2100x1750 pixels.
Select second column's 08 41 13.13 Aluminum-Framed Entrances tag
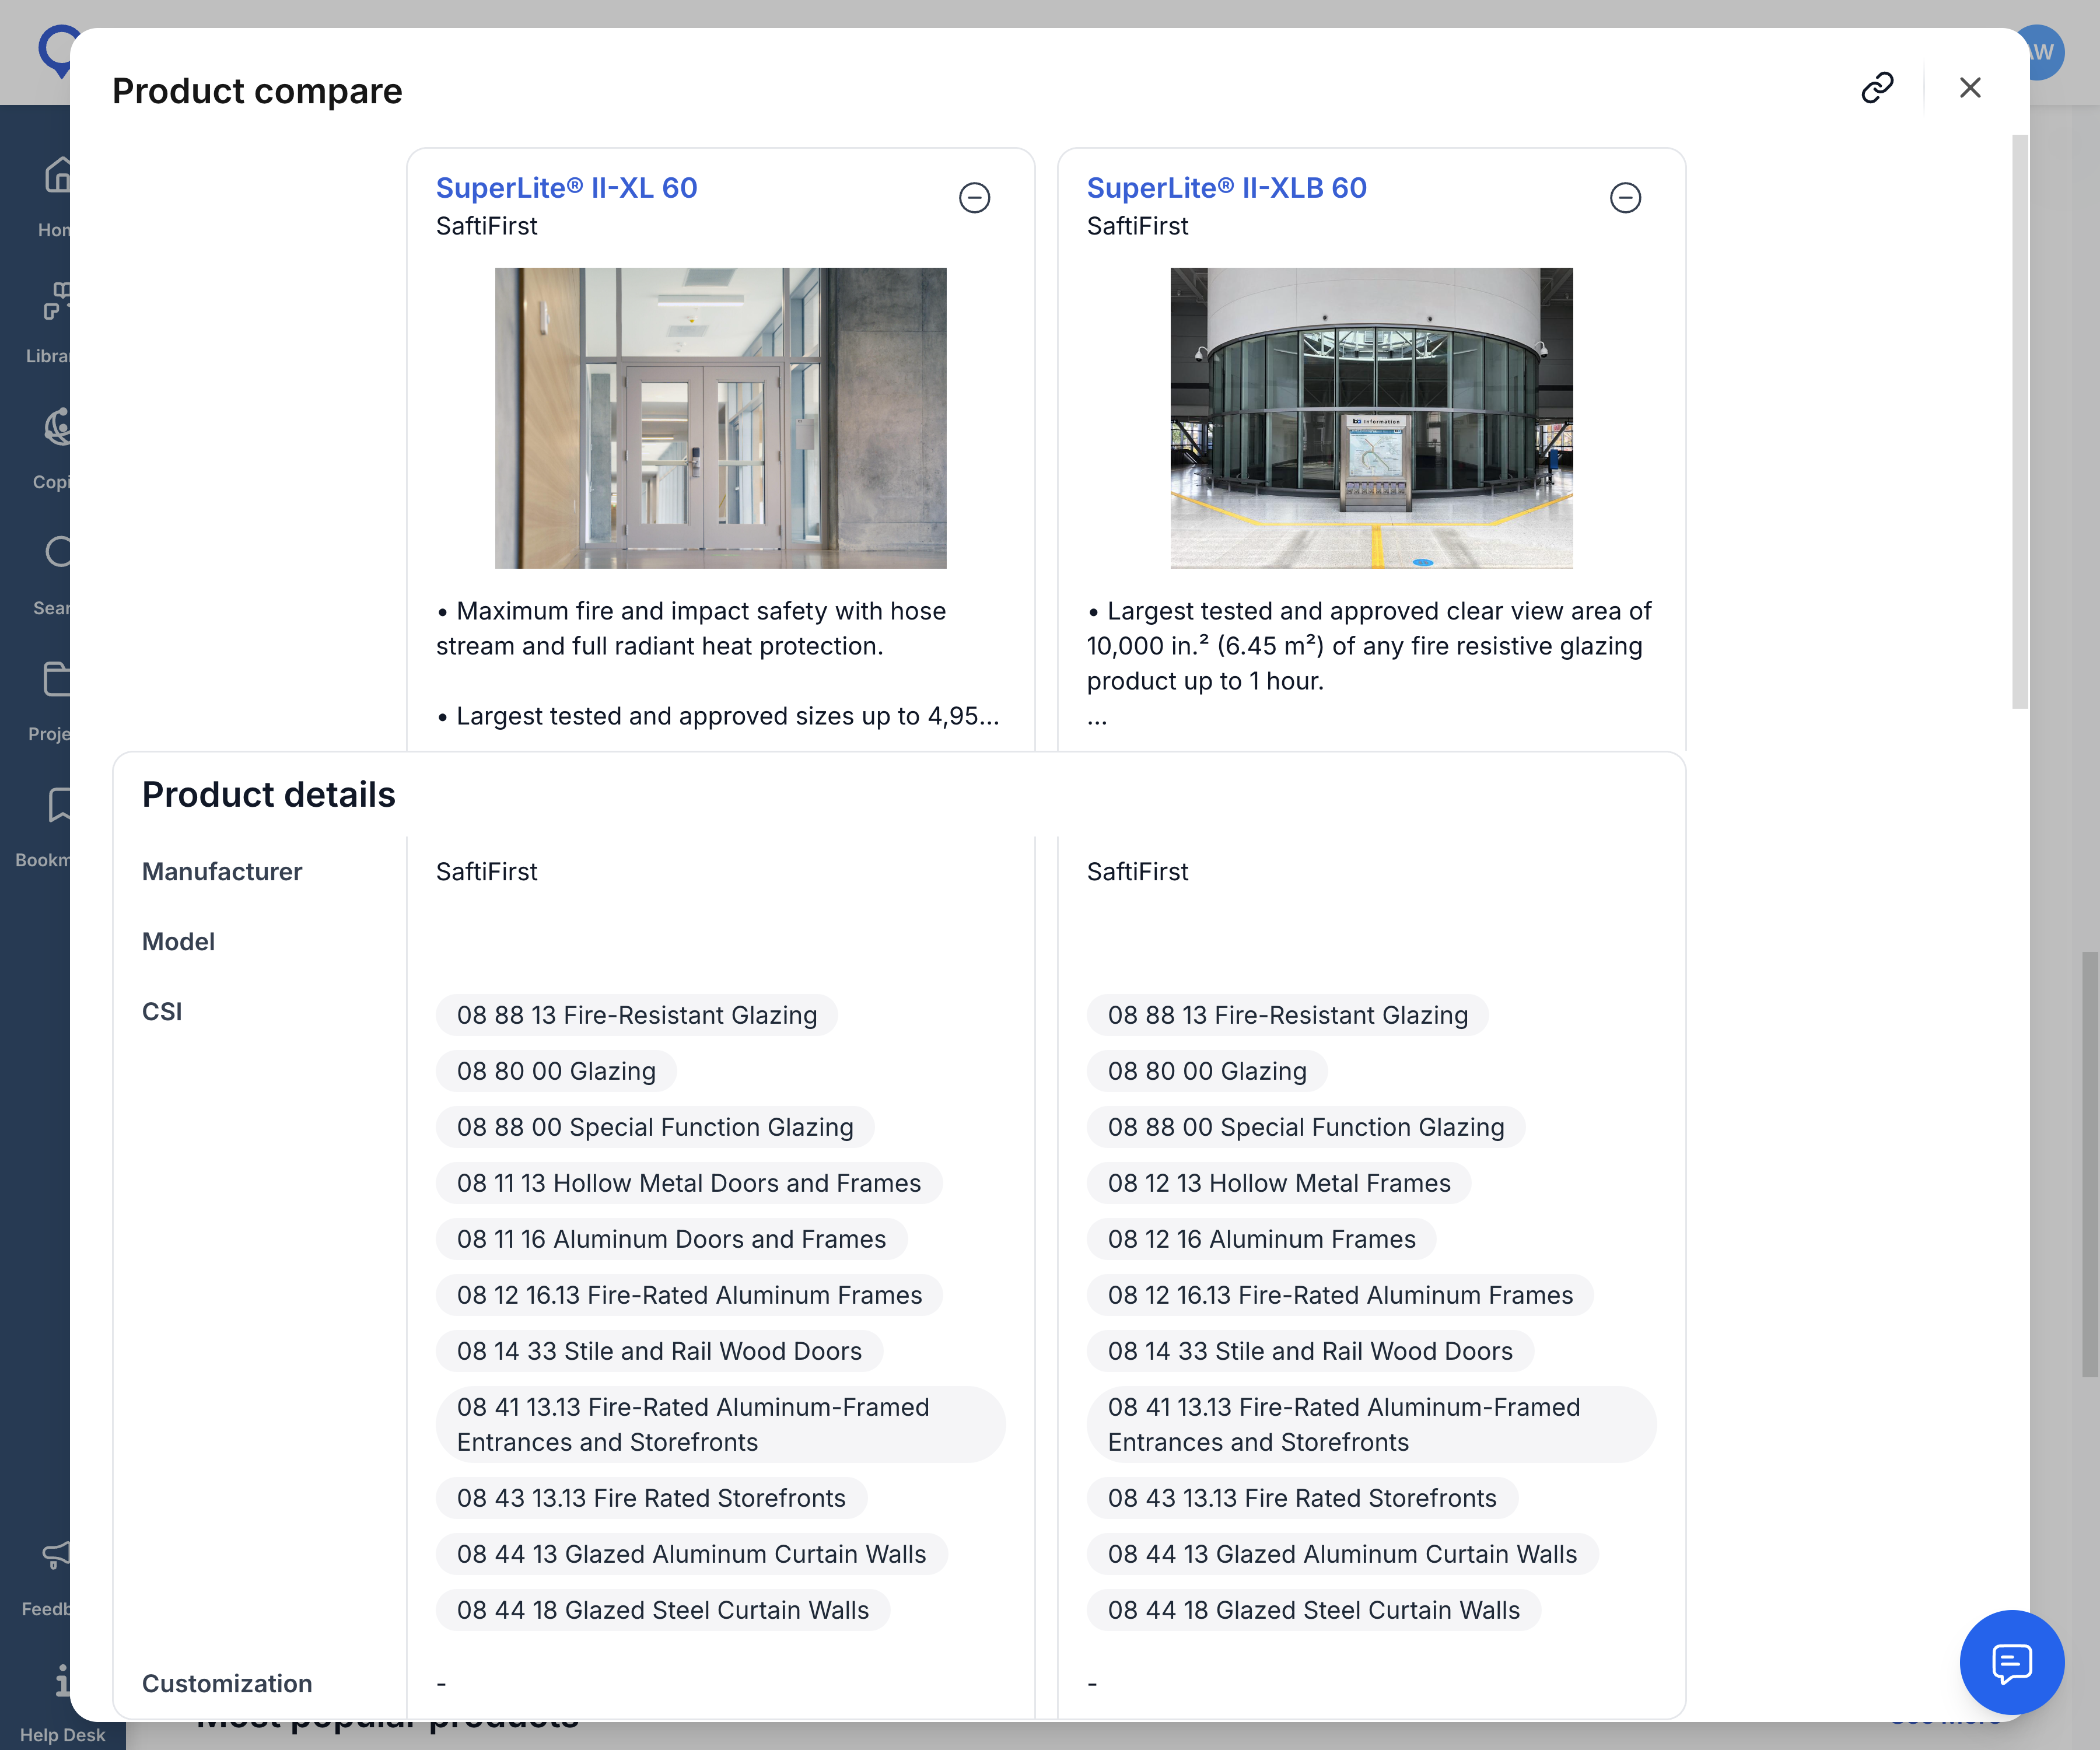click(x=1371, y=1424)
